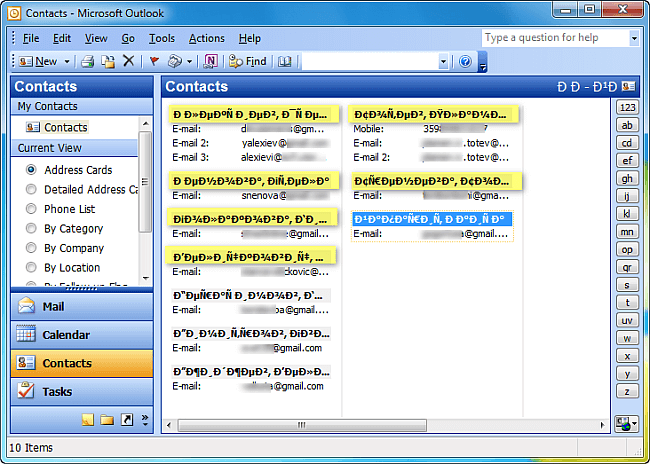Screen dimensions: 650x464
Task: Jump to uv index button
Action: 627,320
